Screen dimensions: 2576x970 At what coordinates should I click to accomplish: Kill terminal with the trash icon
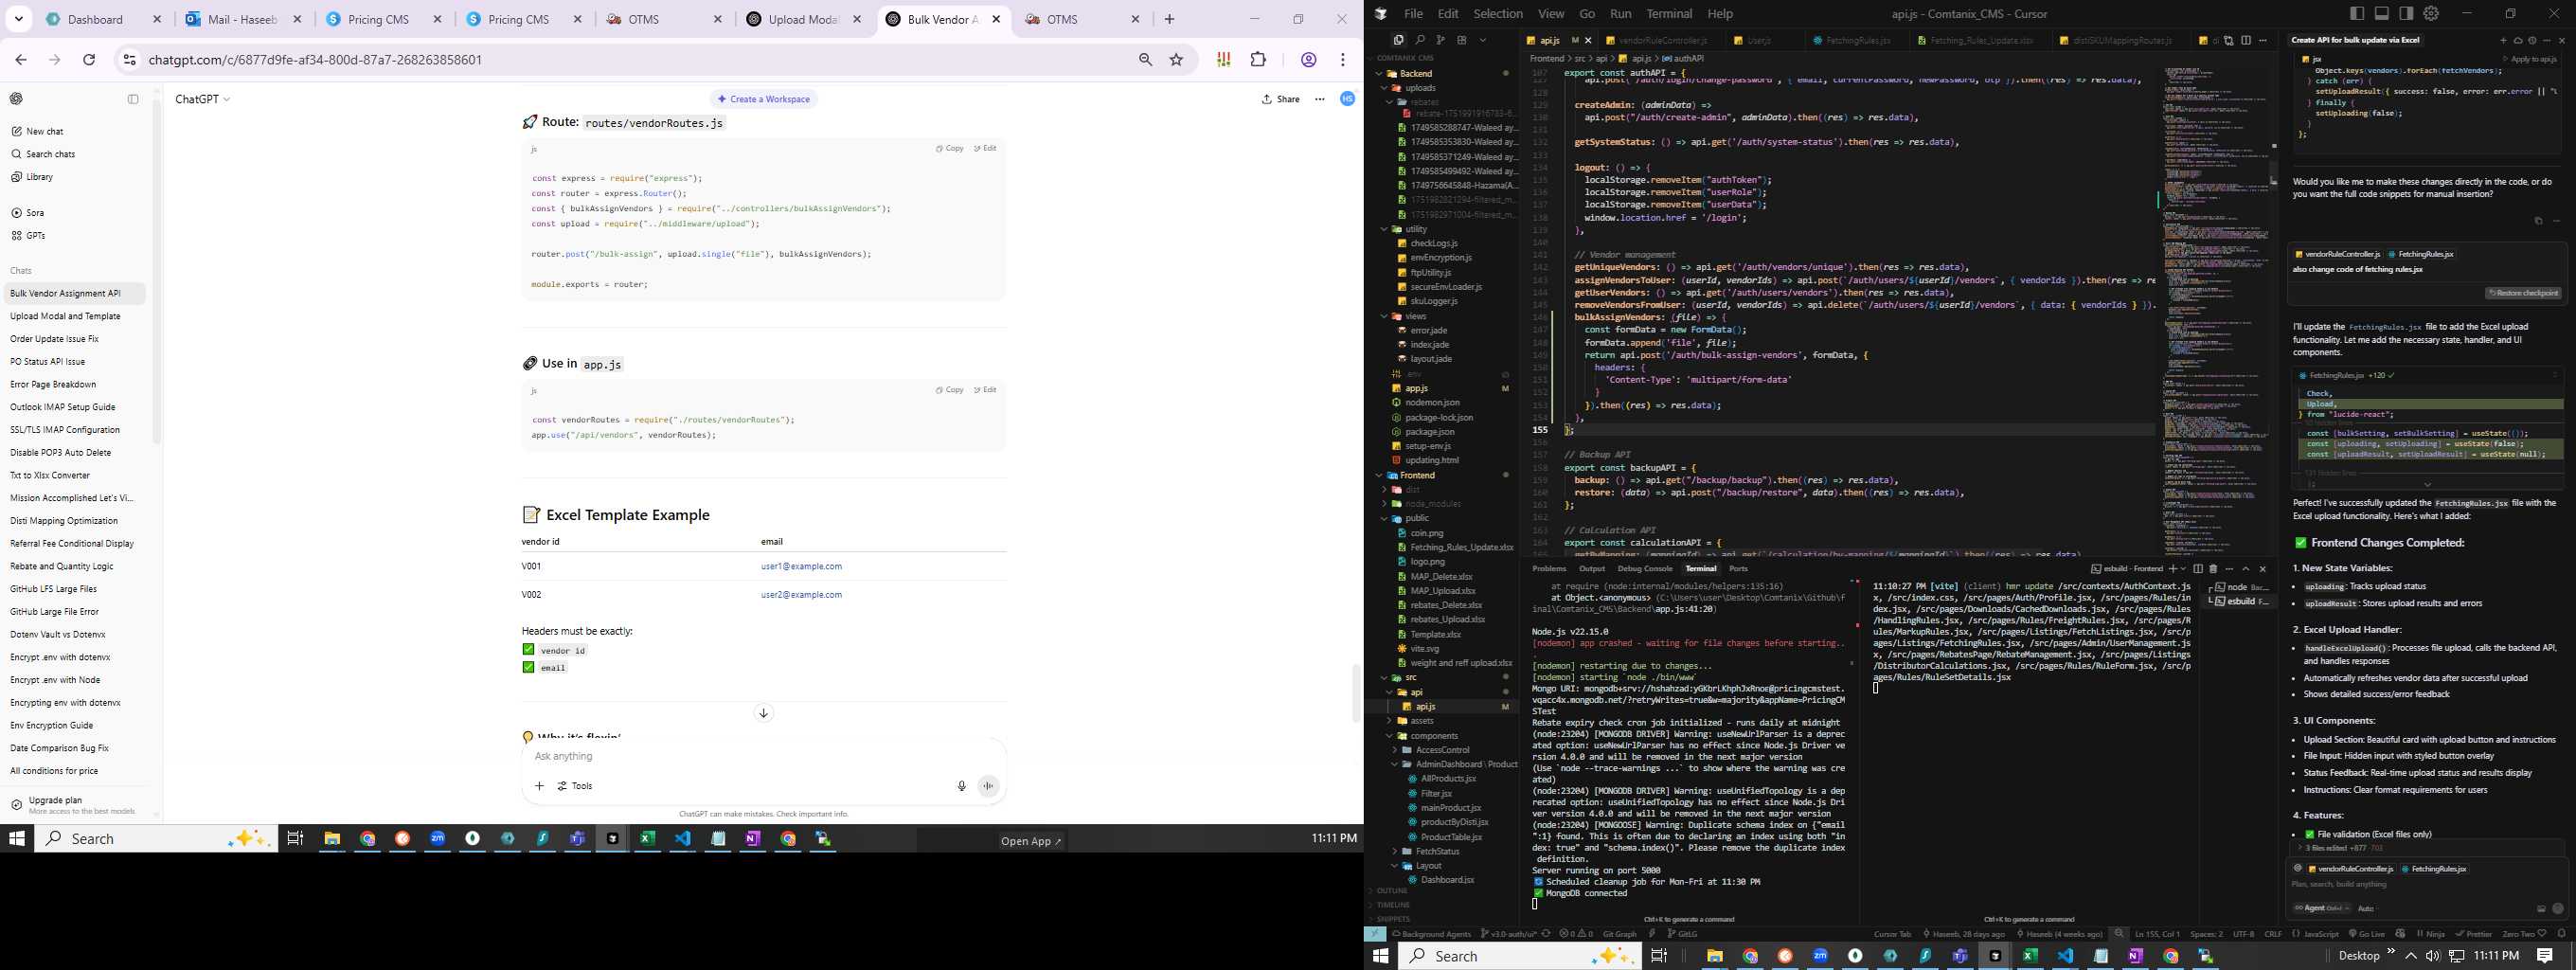(x=2213, y=569)
